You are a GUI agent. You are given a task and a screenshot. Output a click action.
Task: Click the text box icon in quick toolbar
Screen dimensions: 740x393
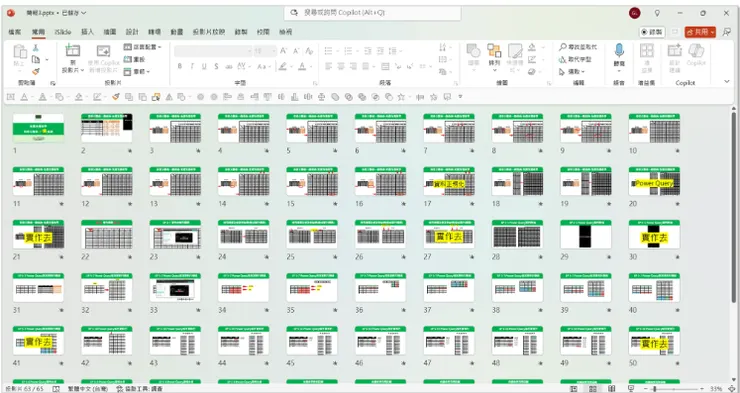(x=10, y=97)
